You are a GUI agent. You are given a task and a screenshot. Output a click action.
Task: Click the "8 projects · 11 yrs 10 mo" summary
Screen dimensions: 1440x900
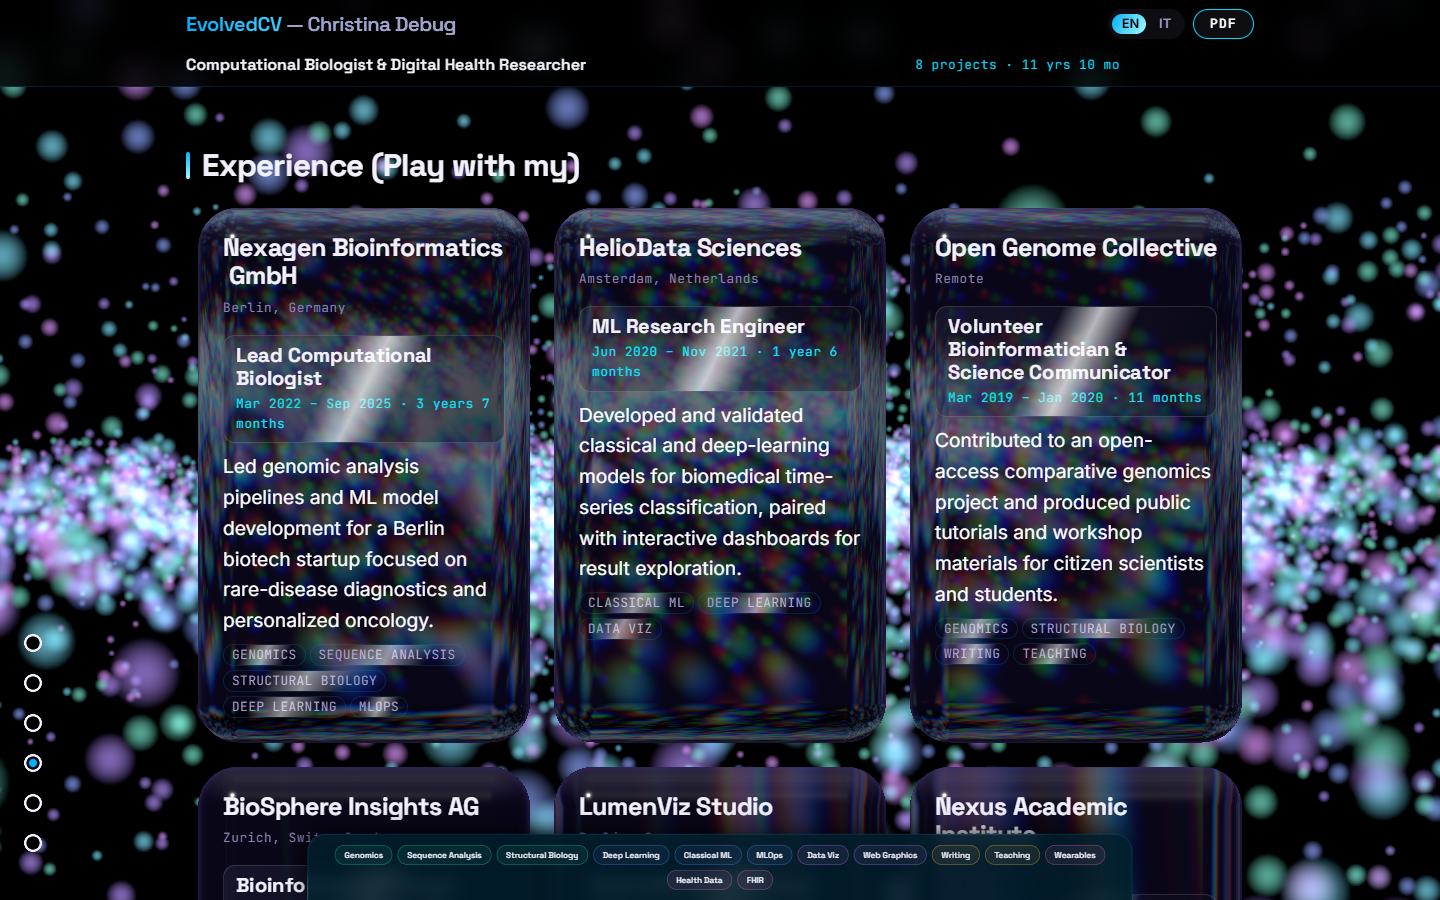point(1017,65)
